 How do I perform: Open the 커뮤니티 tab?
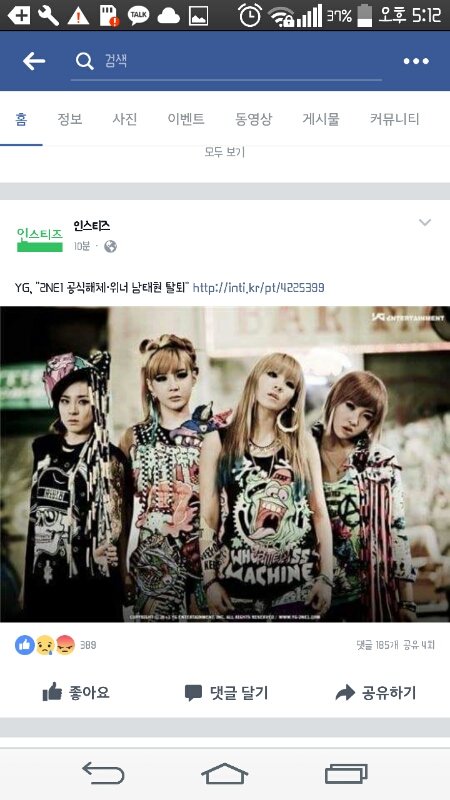tap(394, 119)
